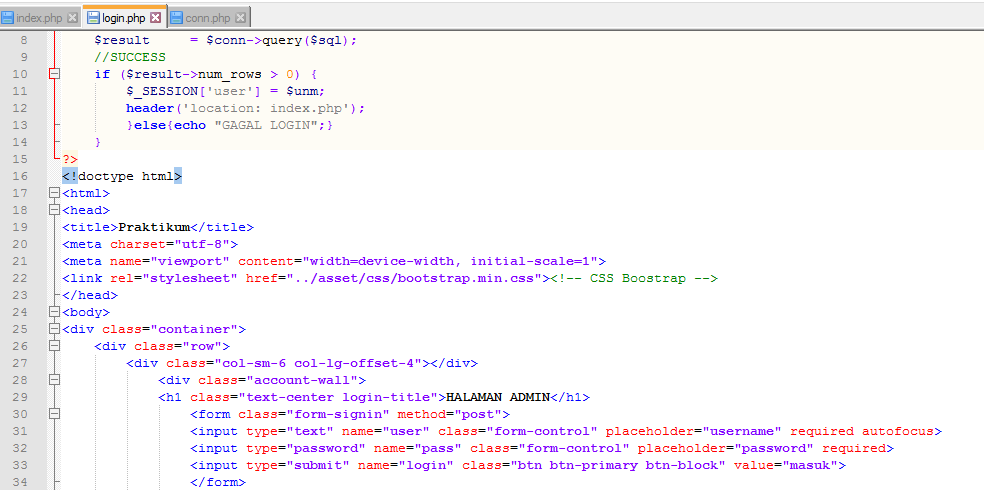
Task: Collapse the row div fold on line 26
Action: pos(55,345)
